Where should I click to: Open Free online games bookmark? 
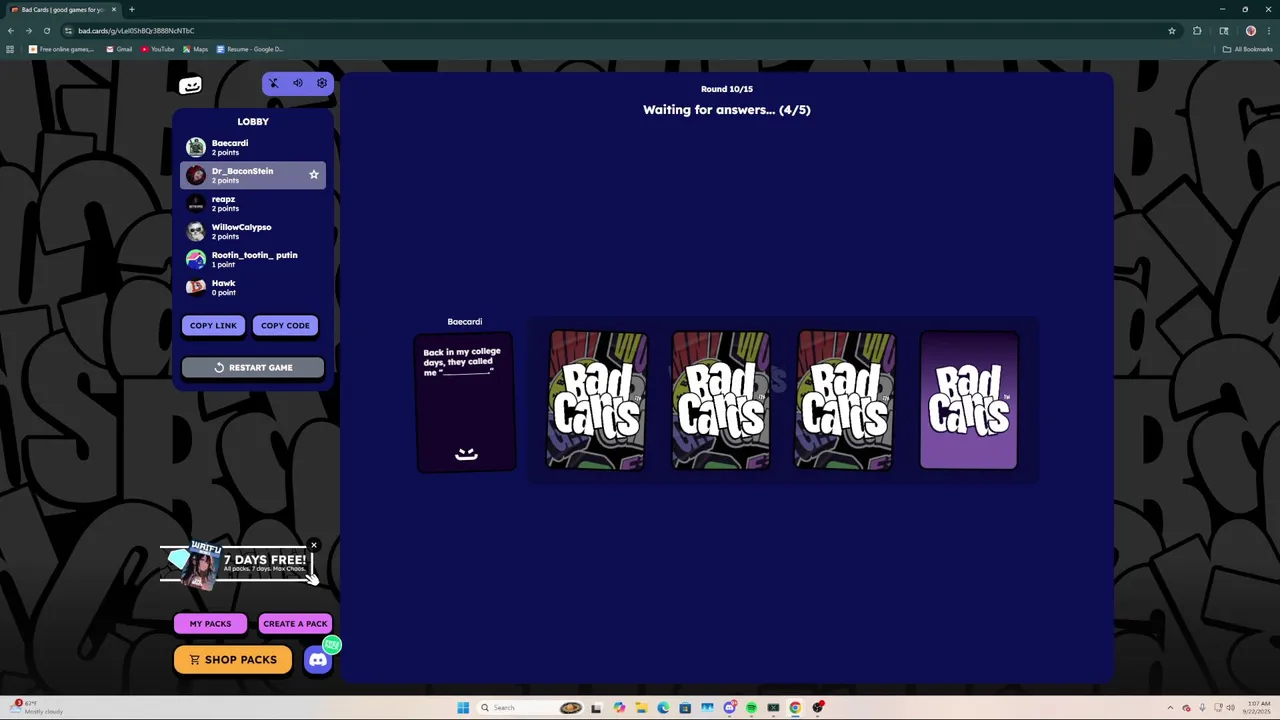[x=61, y=49]
